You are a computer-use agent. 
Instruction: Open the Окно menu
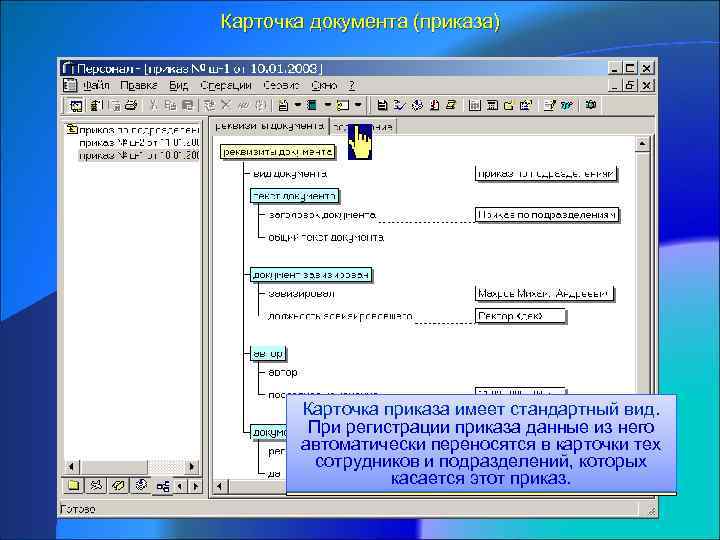(x=324, y=85)
